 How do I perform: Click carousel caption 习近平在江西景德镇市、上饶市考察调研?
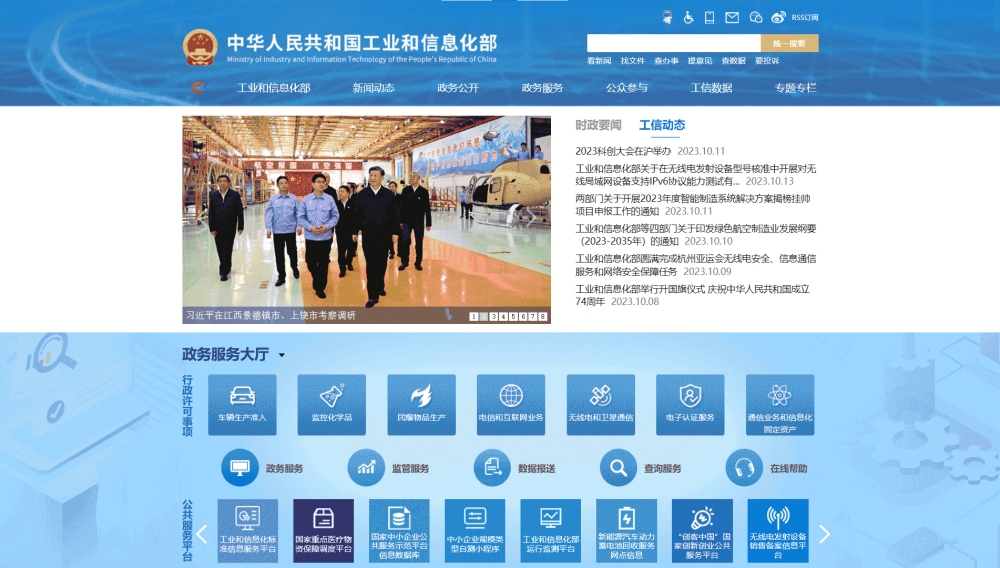tap(271, 316)
